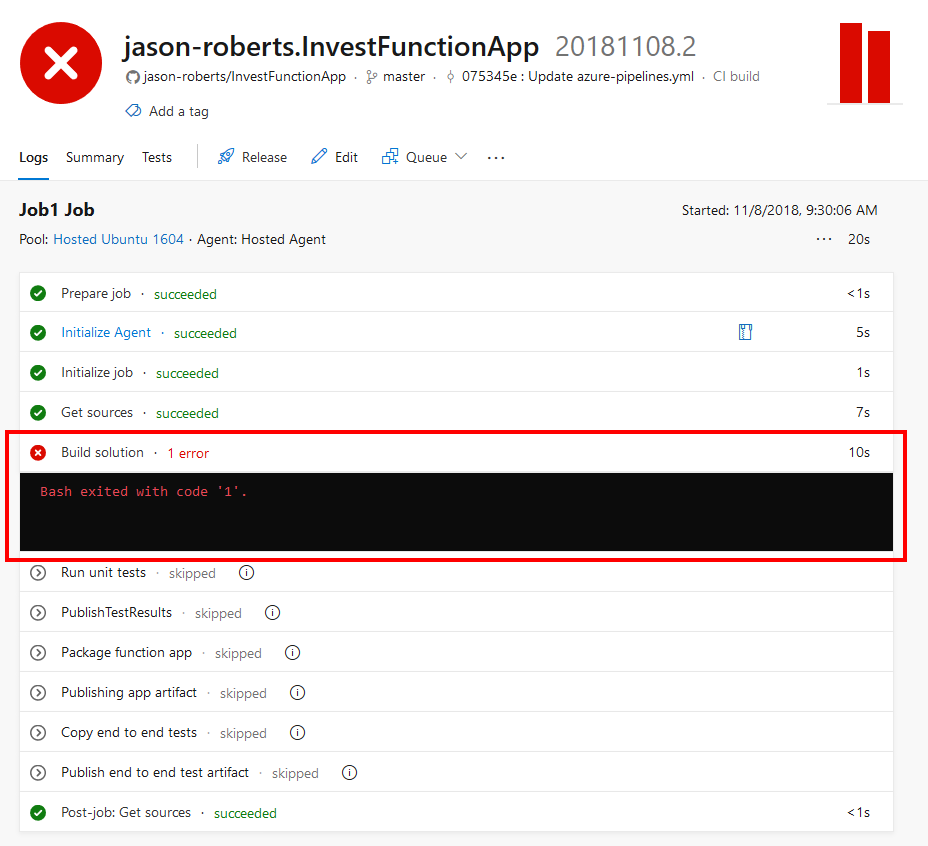
Task: Click the ellipsis beside the 20s job duration
Action: pos(823,239)
